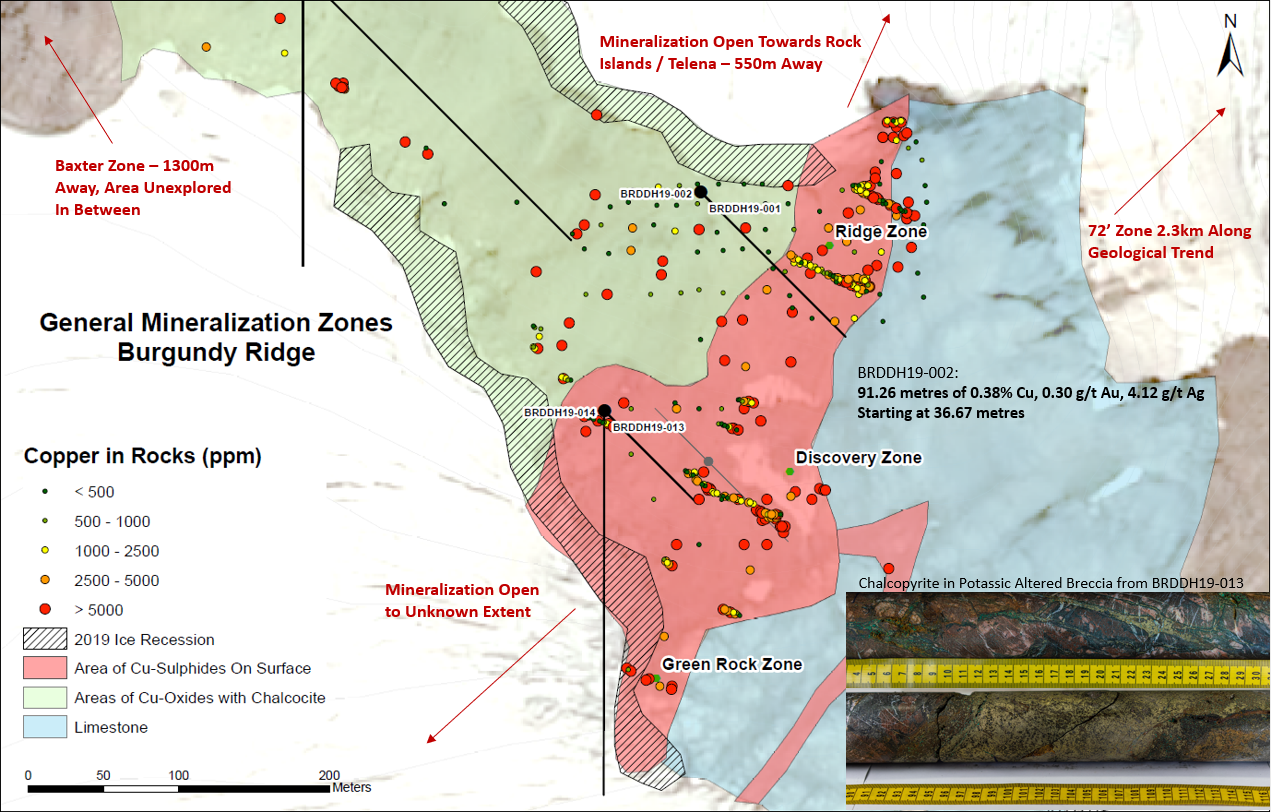Viewport: 1271px width, 812px height.
Task: Click the yellow '1000 - 2500' legend dot
Action: click(46, 551)
